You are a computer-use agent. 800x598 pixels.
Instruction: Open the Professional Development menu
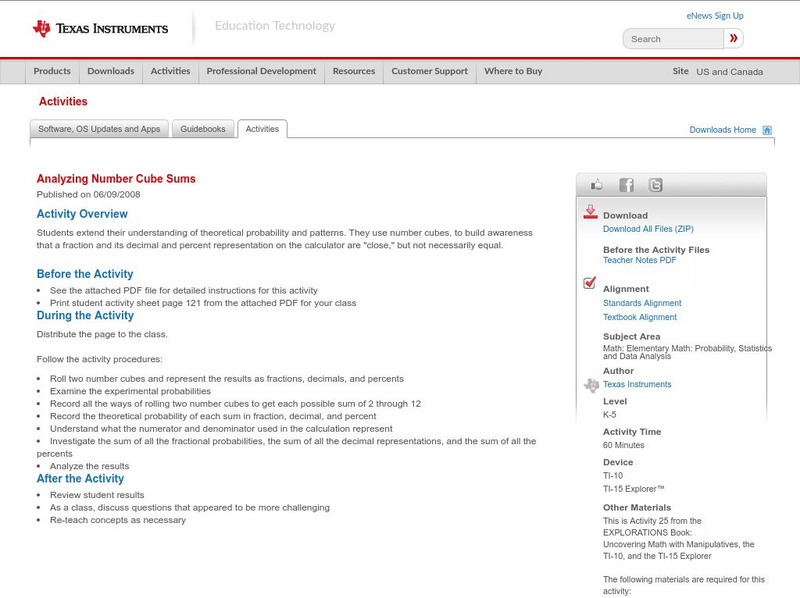pyautogui.click(x=261, y=71)
